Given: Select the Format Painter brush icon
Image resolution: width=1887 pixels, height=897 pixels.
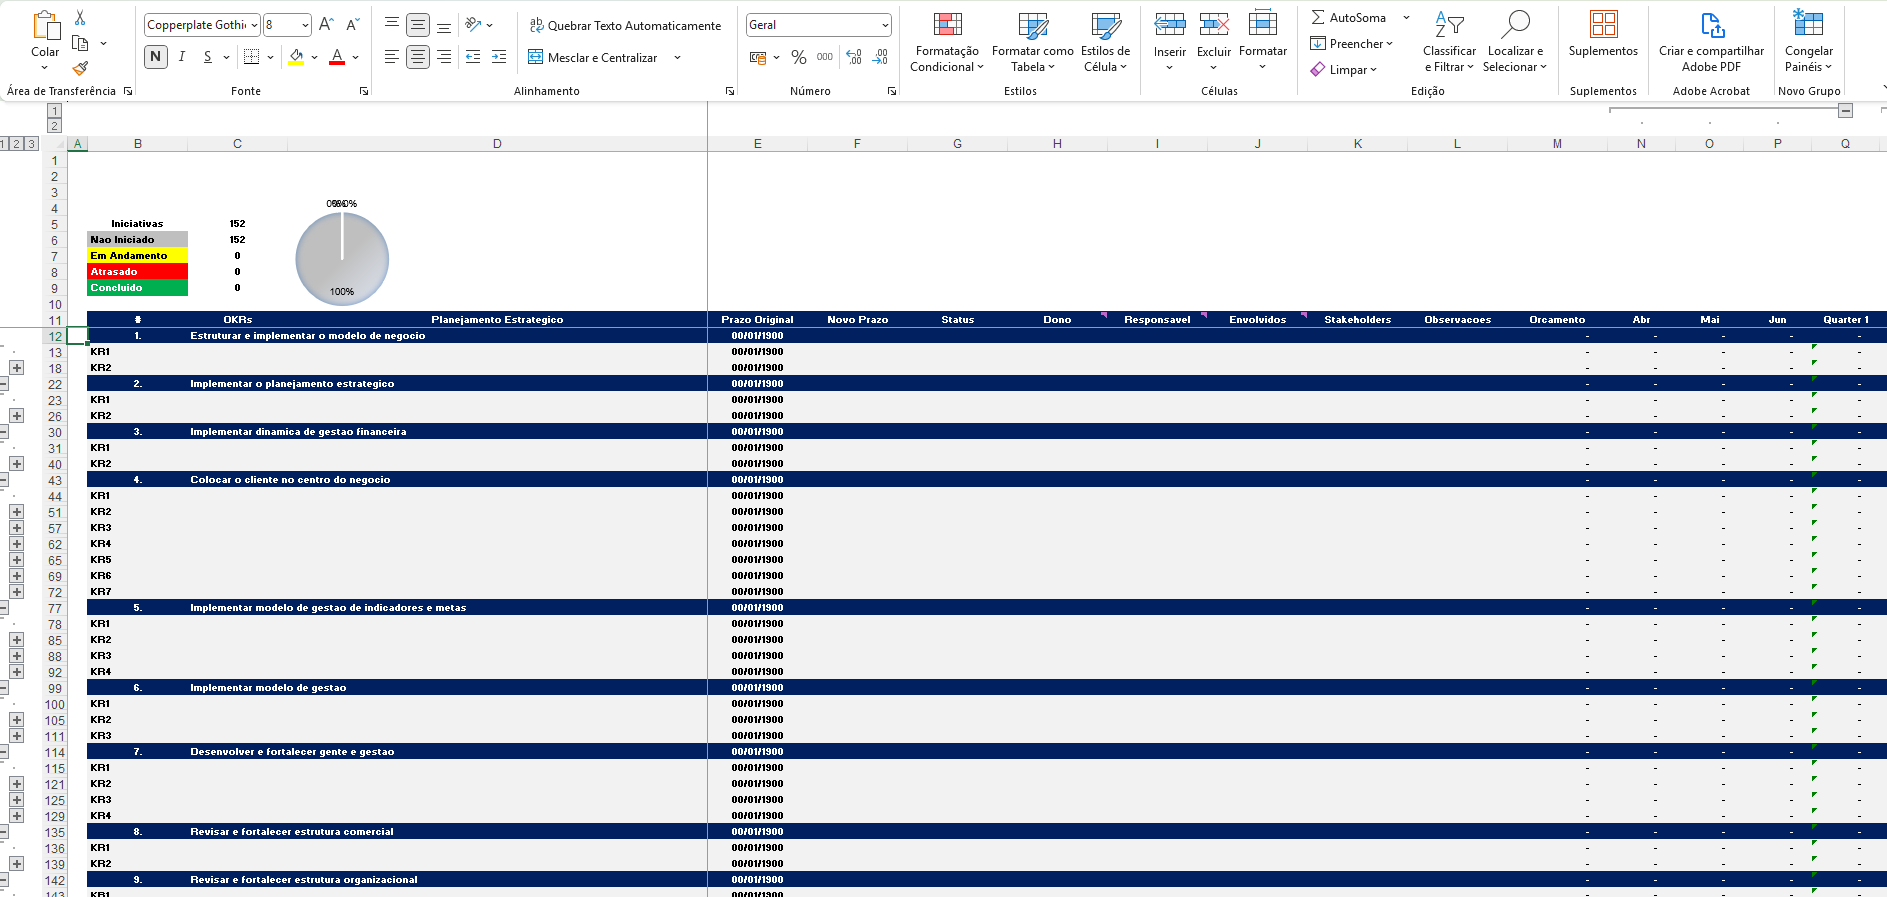Looking at the screenshot, I should tap(80, 68).
